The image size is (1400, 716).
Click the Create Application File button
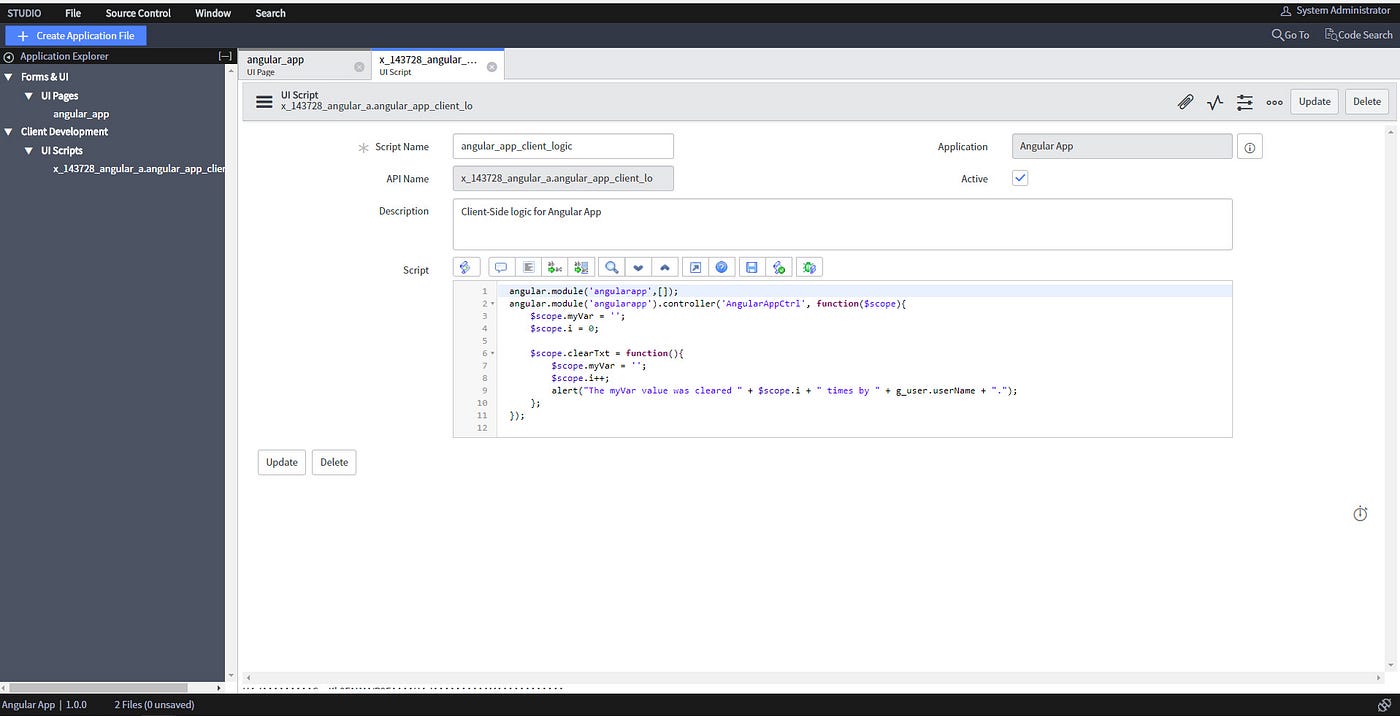[x=75, y=34]
